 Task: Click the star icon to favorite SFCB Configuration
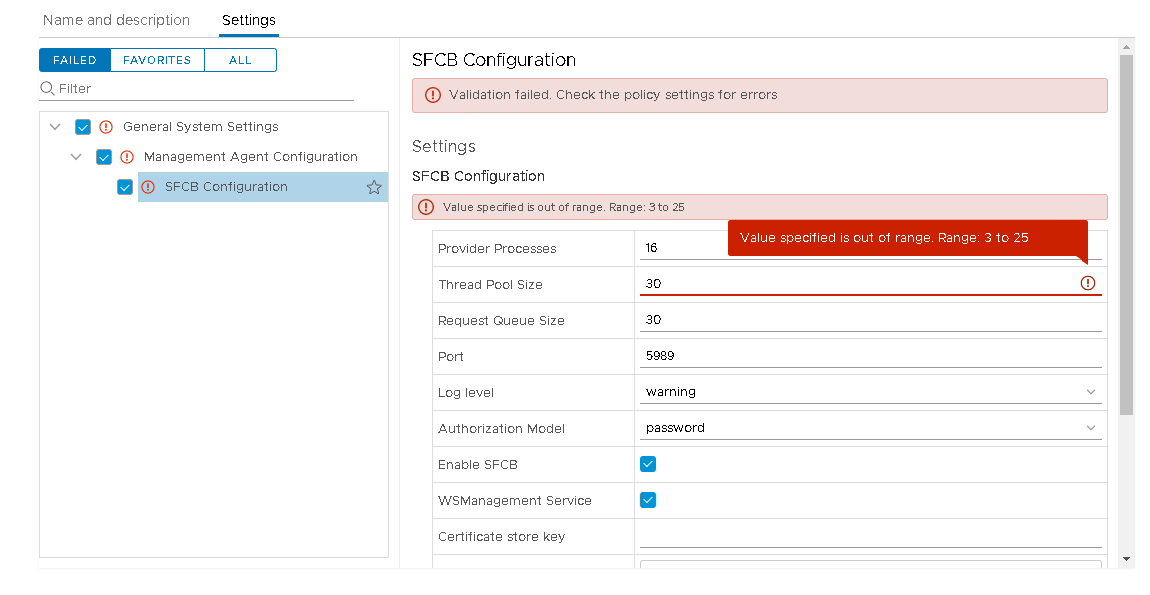tap(373, 186)
